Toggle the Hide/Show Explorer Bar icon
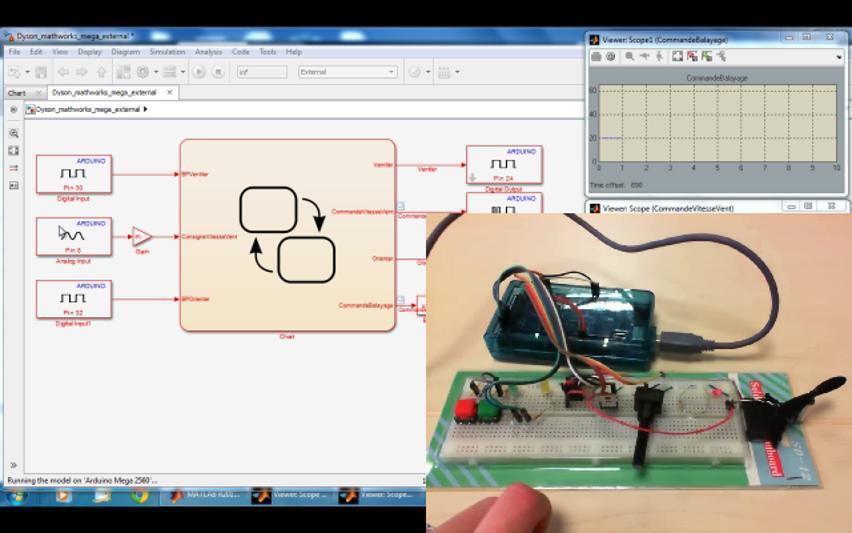The width and height of the screenshot is (852, 533). click(14, 110)
